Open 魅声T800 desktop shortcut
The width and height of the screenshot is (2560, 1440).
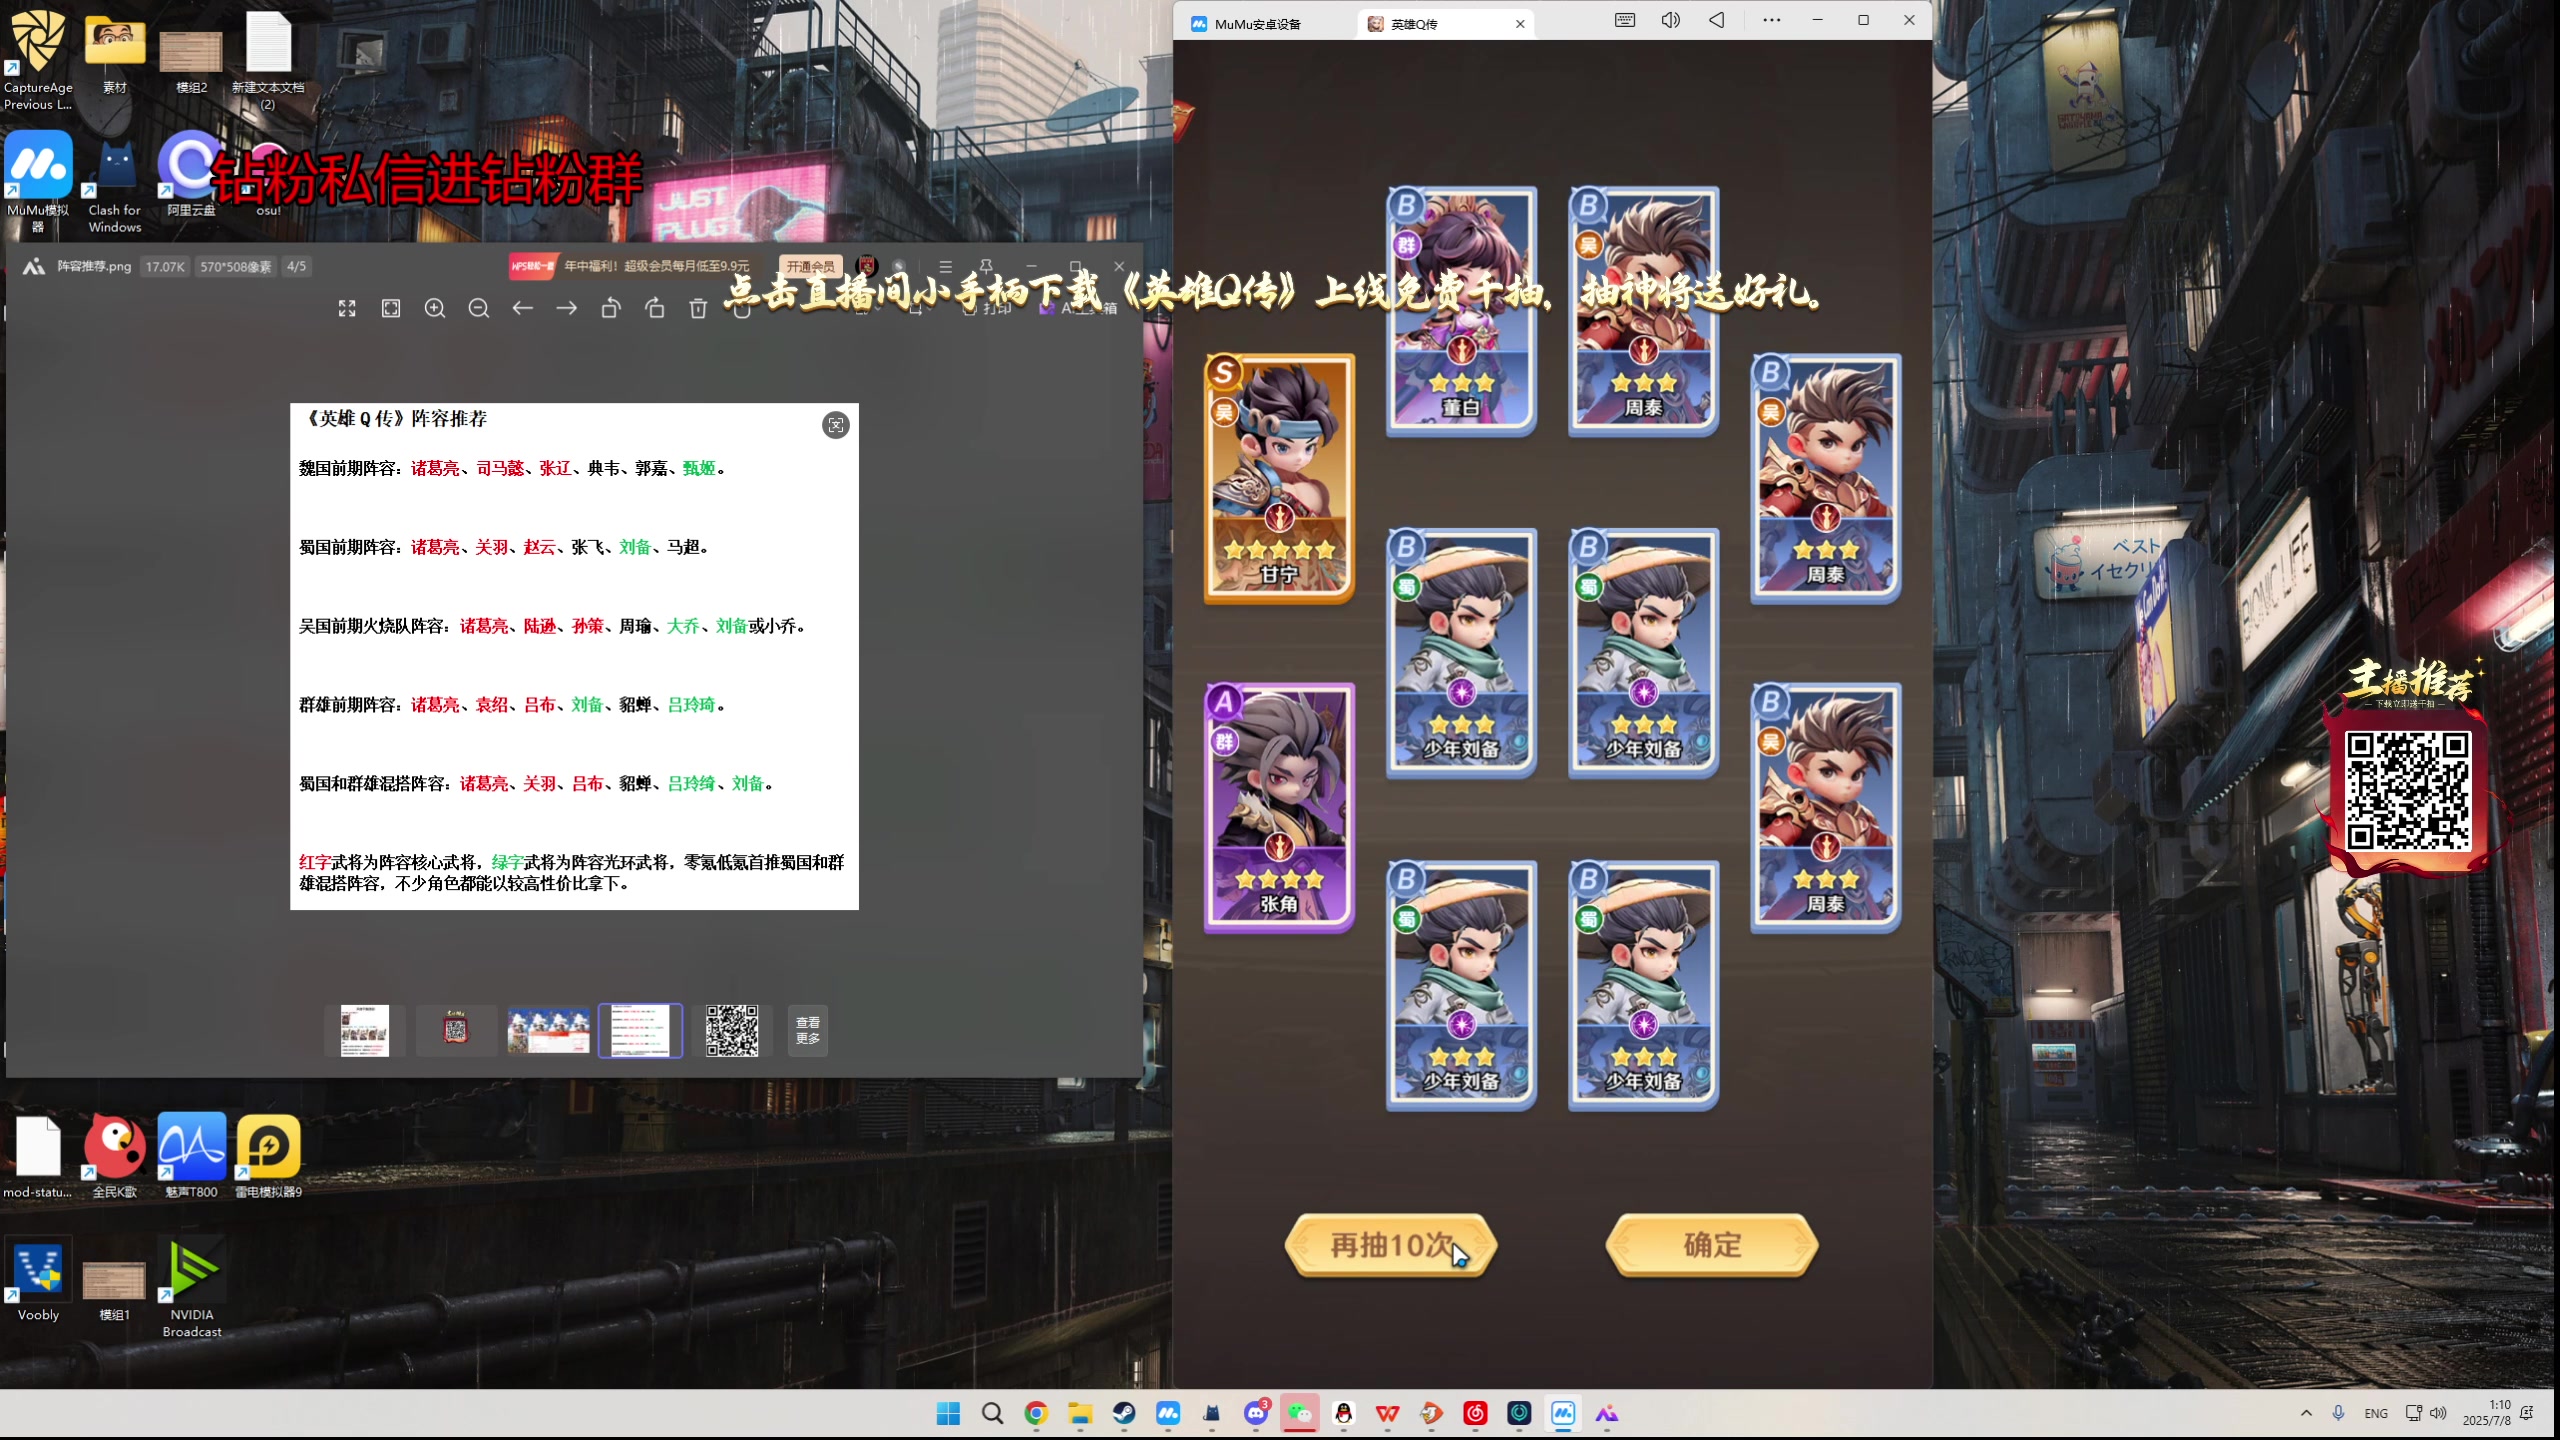pyautogui.click(x=191, y=1155)
